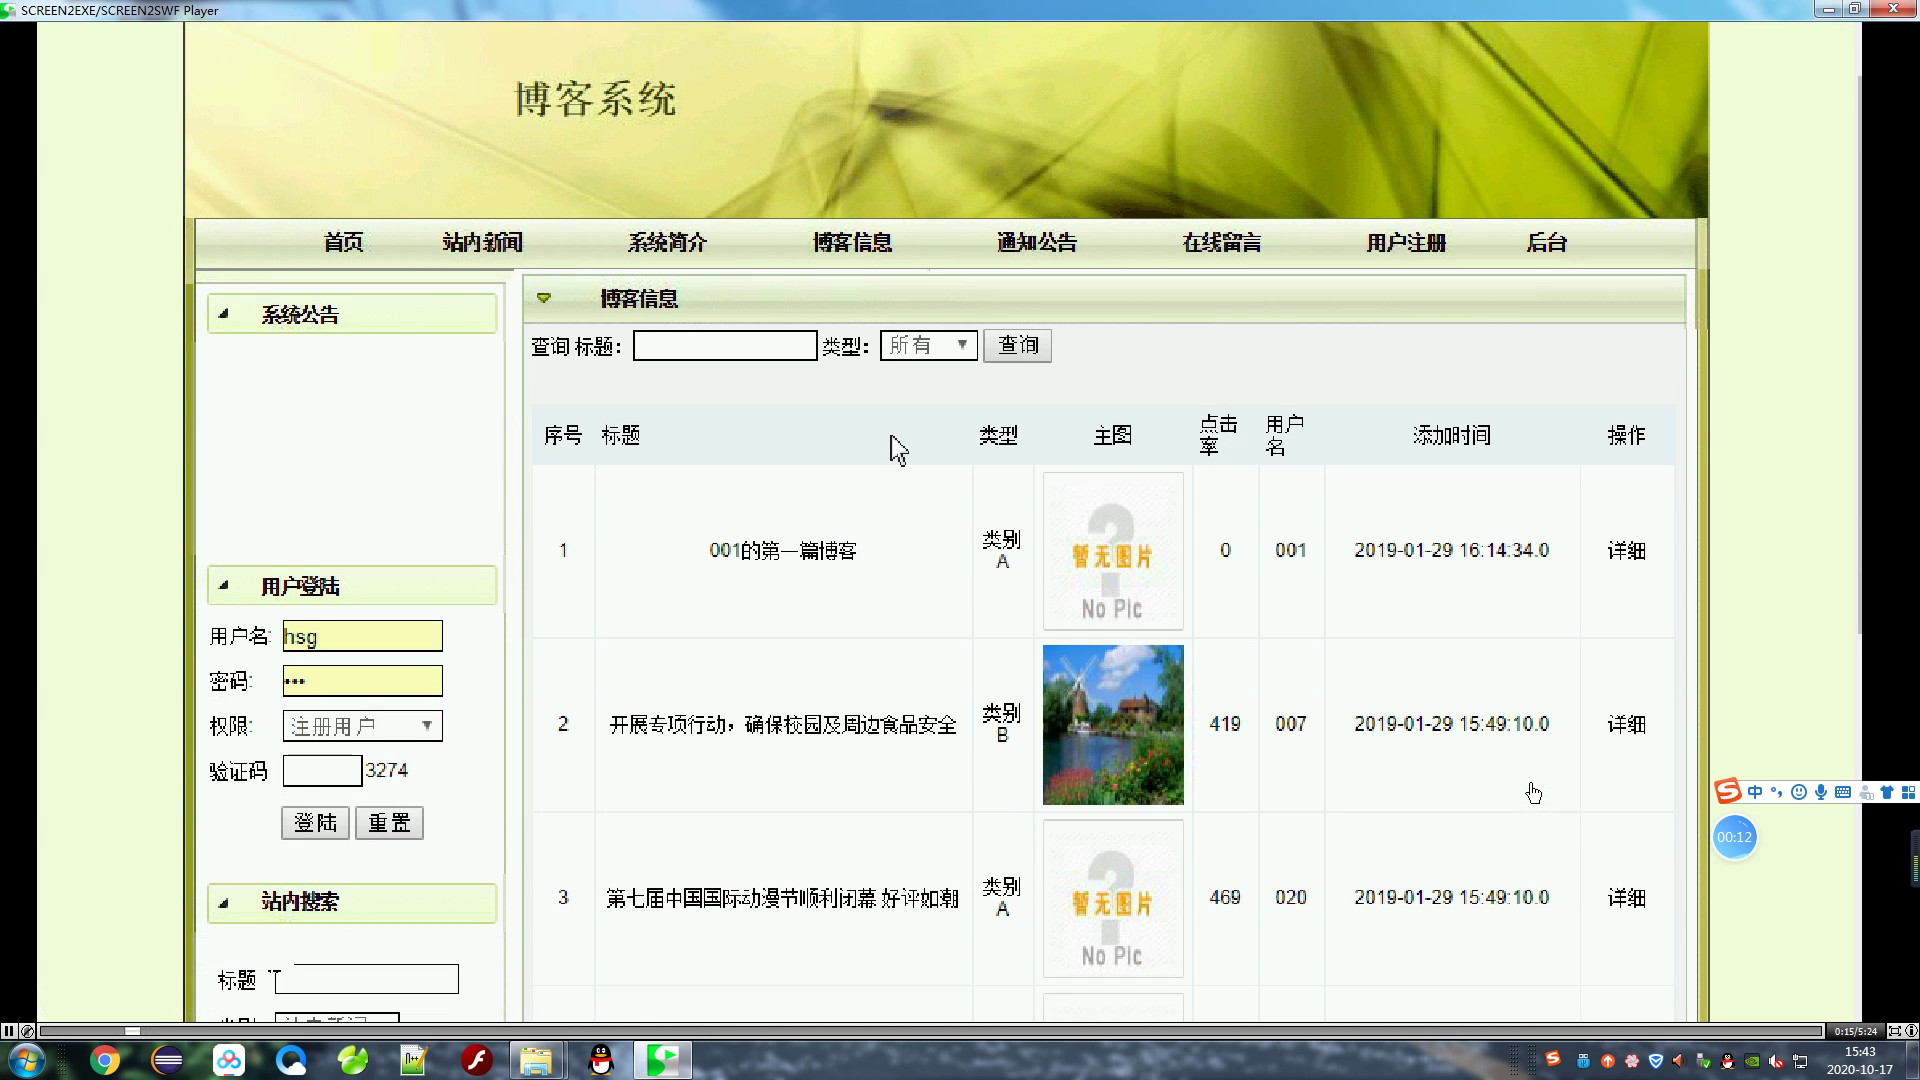Screen dimensions: 1920x1080
Task: Open QQ penguin on the taskbar
Action: (600, 1060)
